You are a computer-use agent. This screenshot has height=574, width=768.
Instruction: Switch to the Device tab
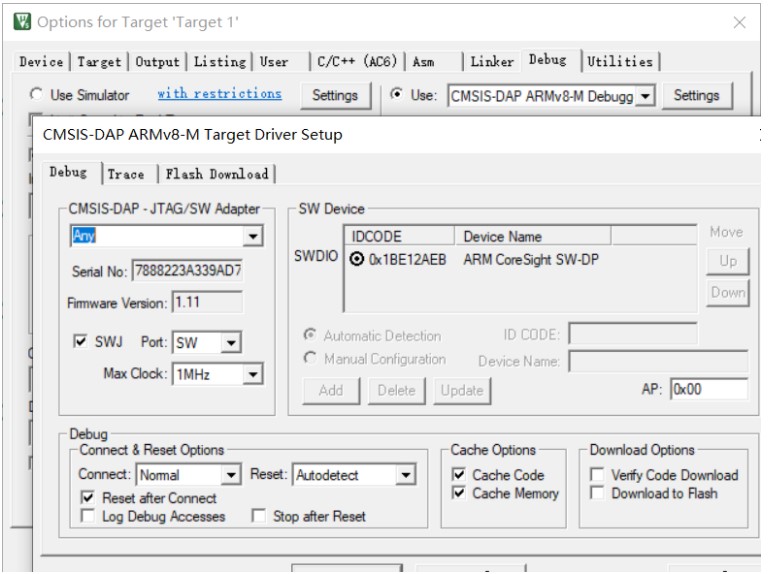(41, 62)
